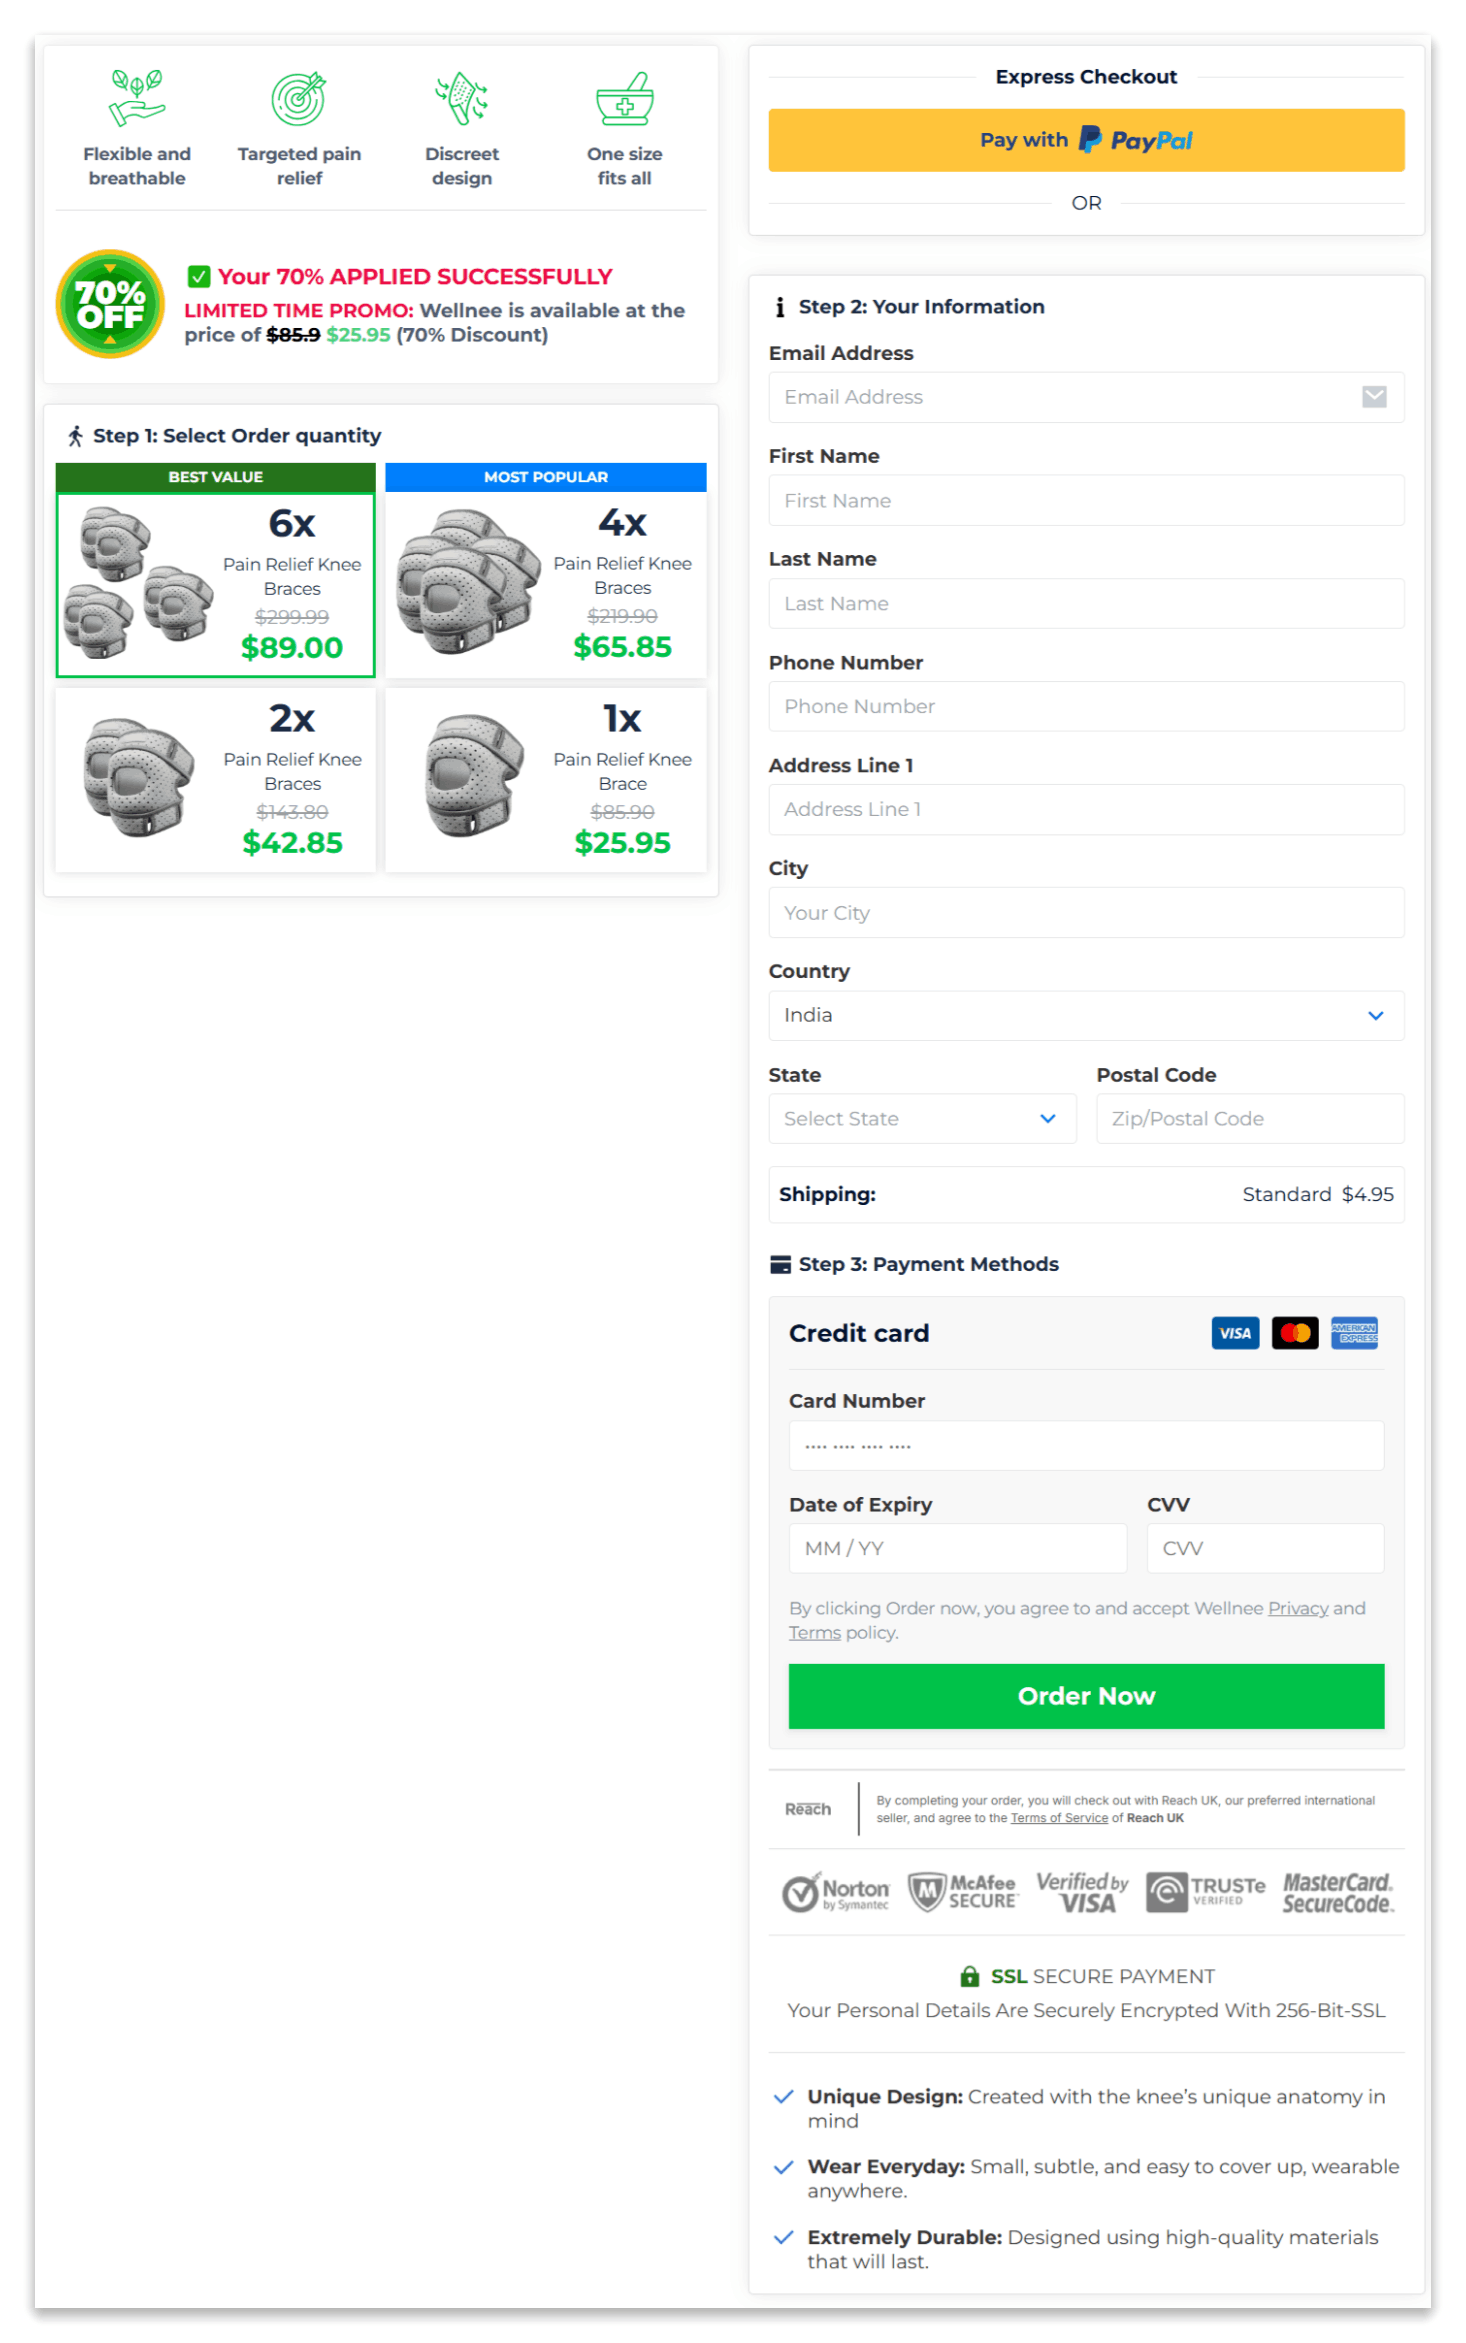Click the American Express logo

[x=1354, y=1333]
